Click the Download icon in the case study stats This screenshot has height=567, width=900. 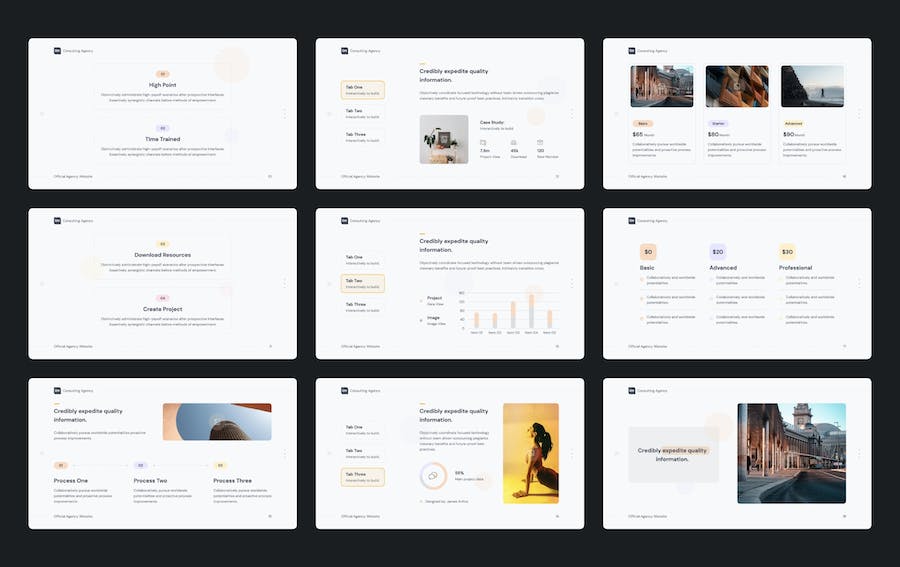pos(512,143)
